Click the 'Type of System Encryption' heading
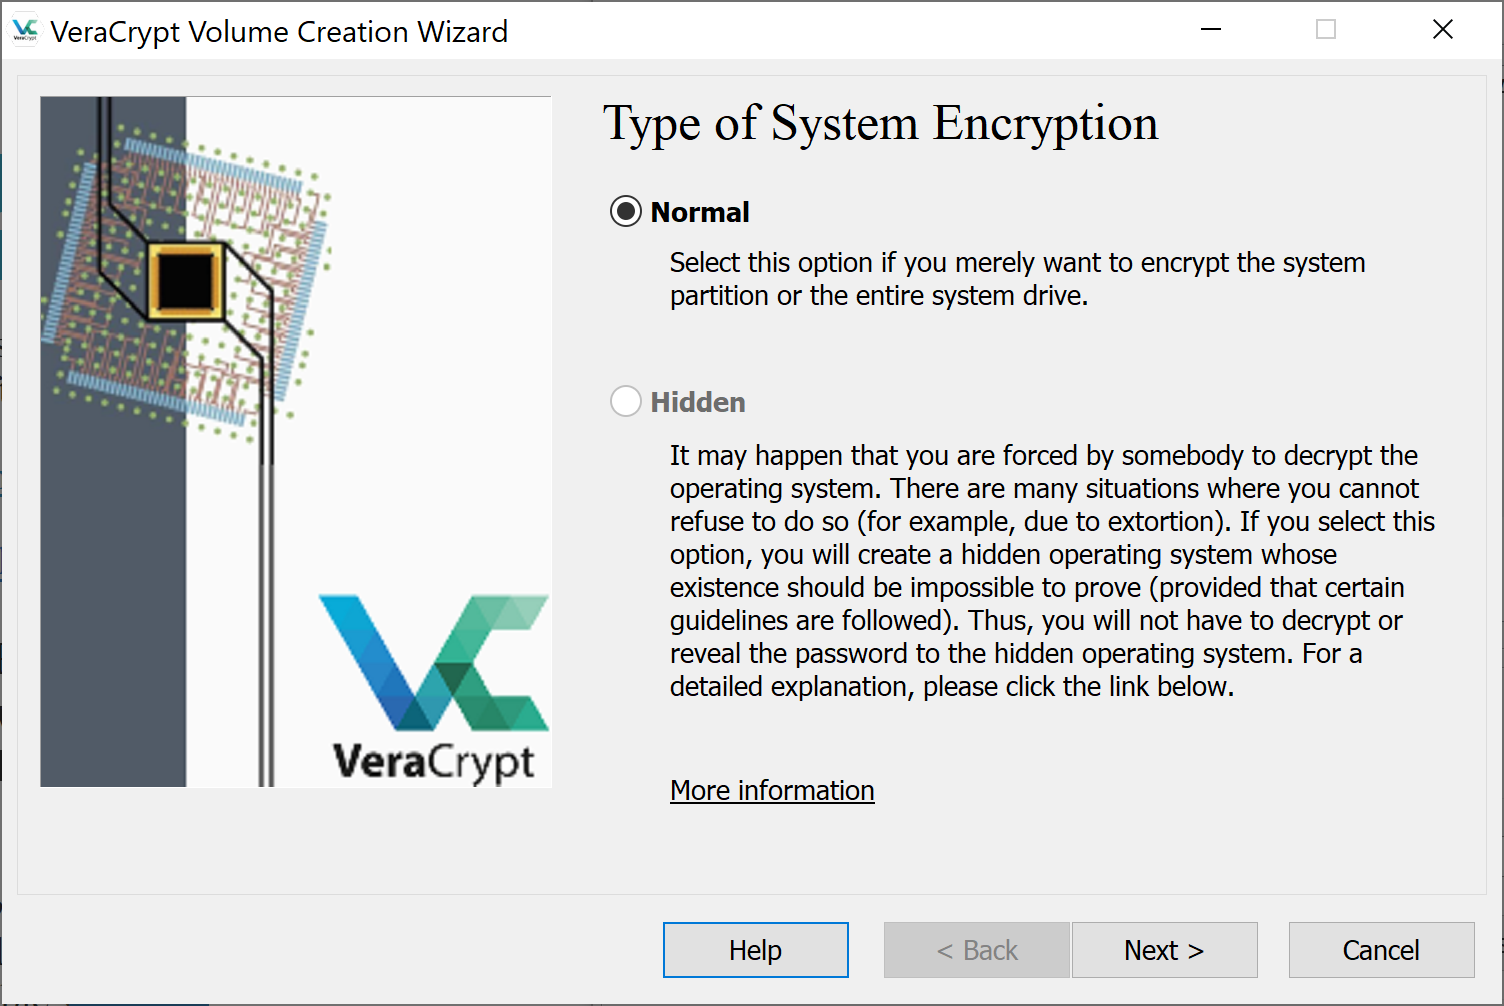 point(880,124)
